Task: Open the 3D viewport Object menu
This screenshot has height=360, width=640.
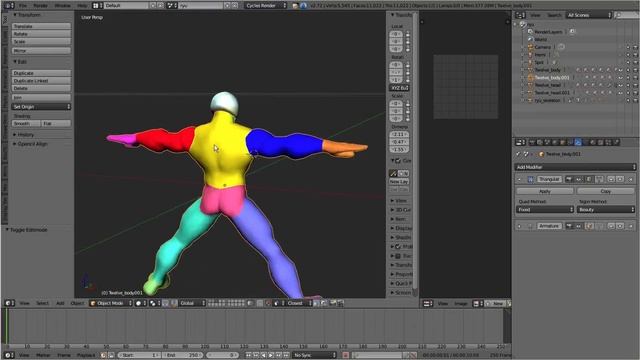Action: [x=77, y=303]
